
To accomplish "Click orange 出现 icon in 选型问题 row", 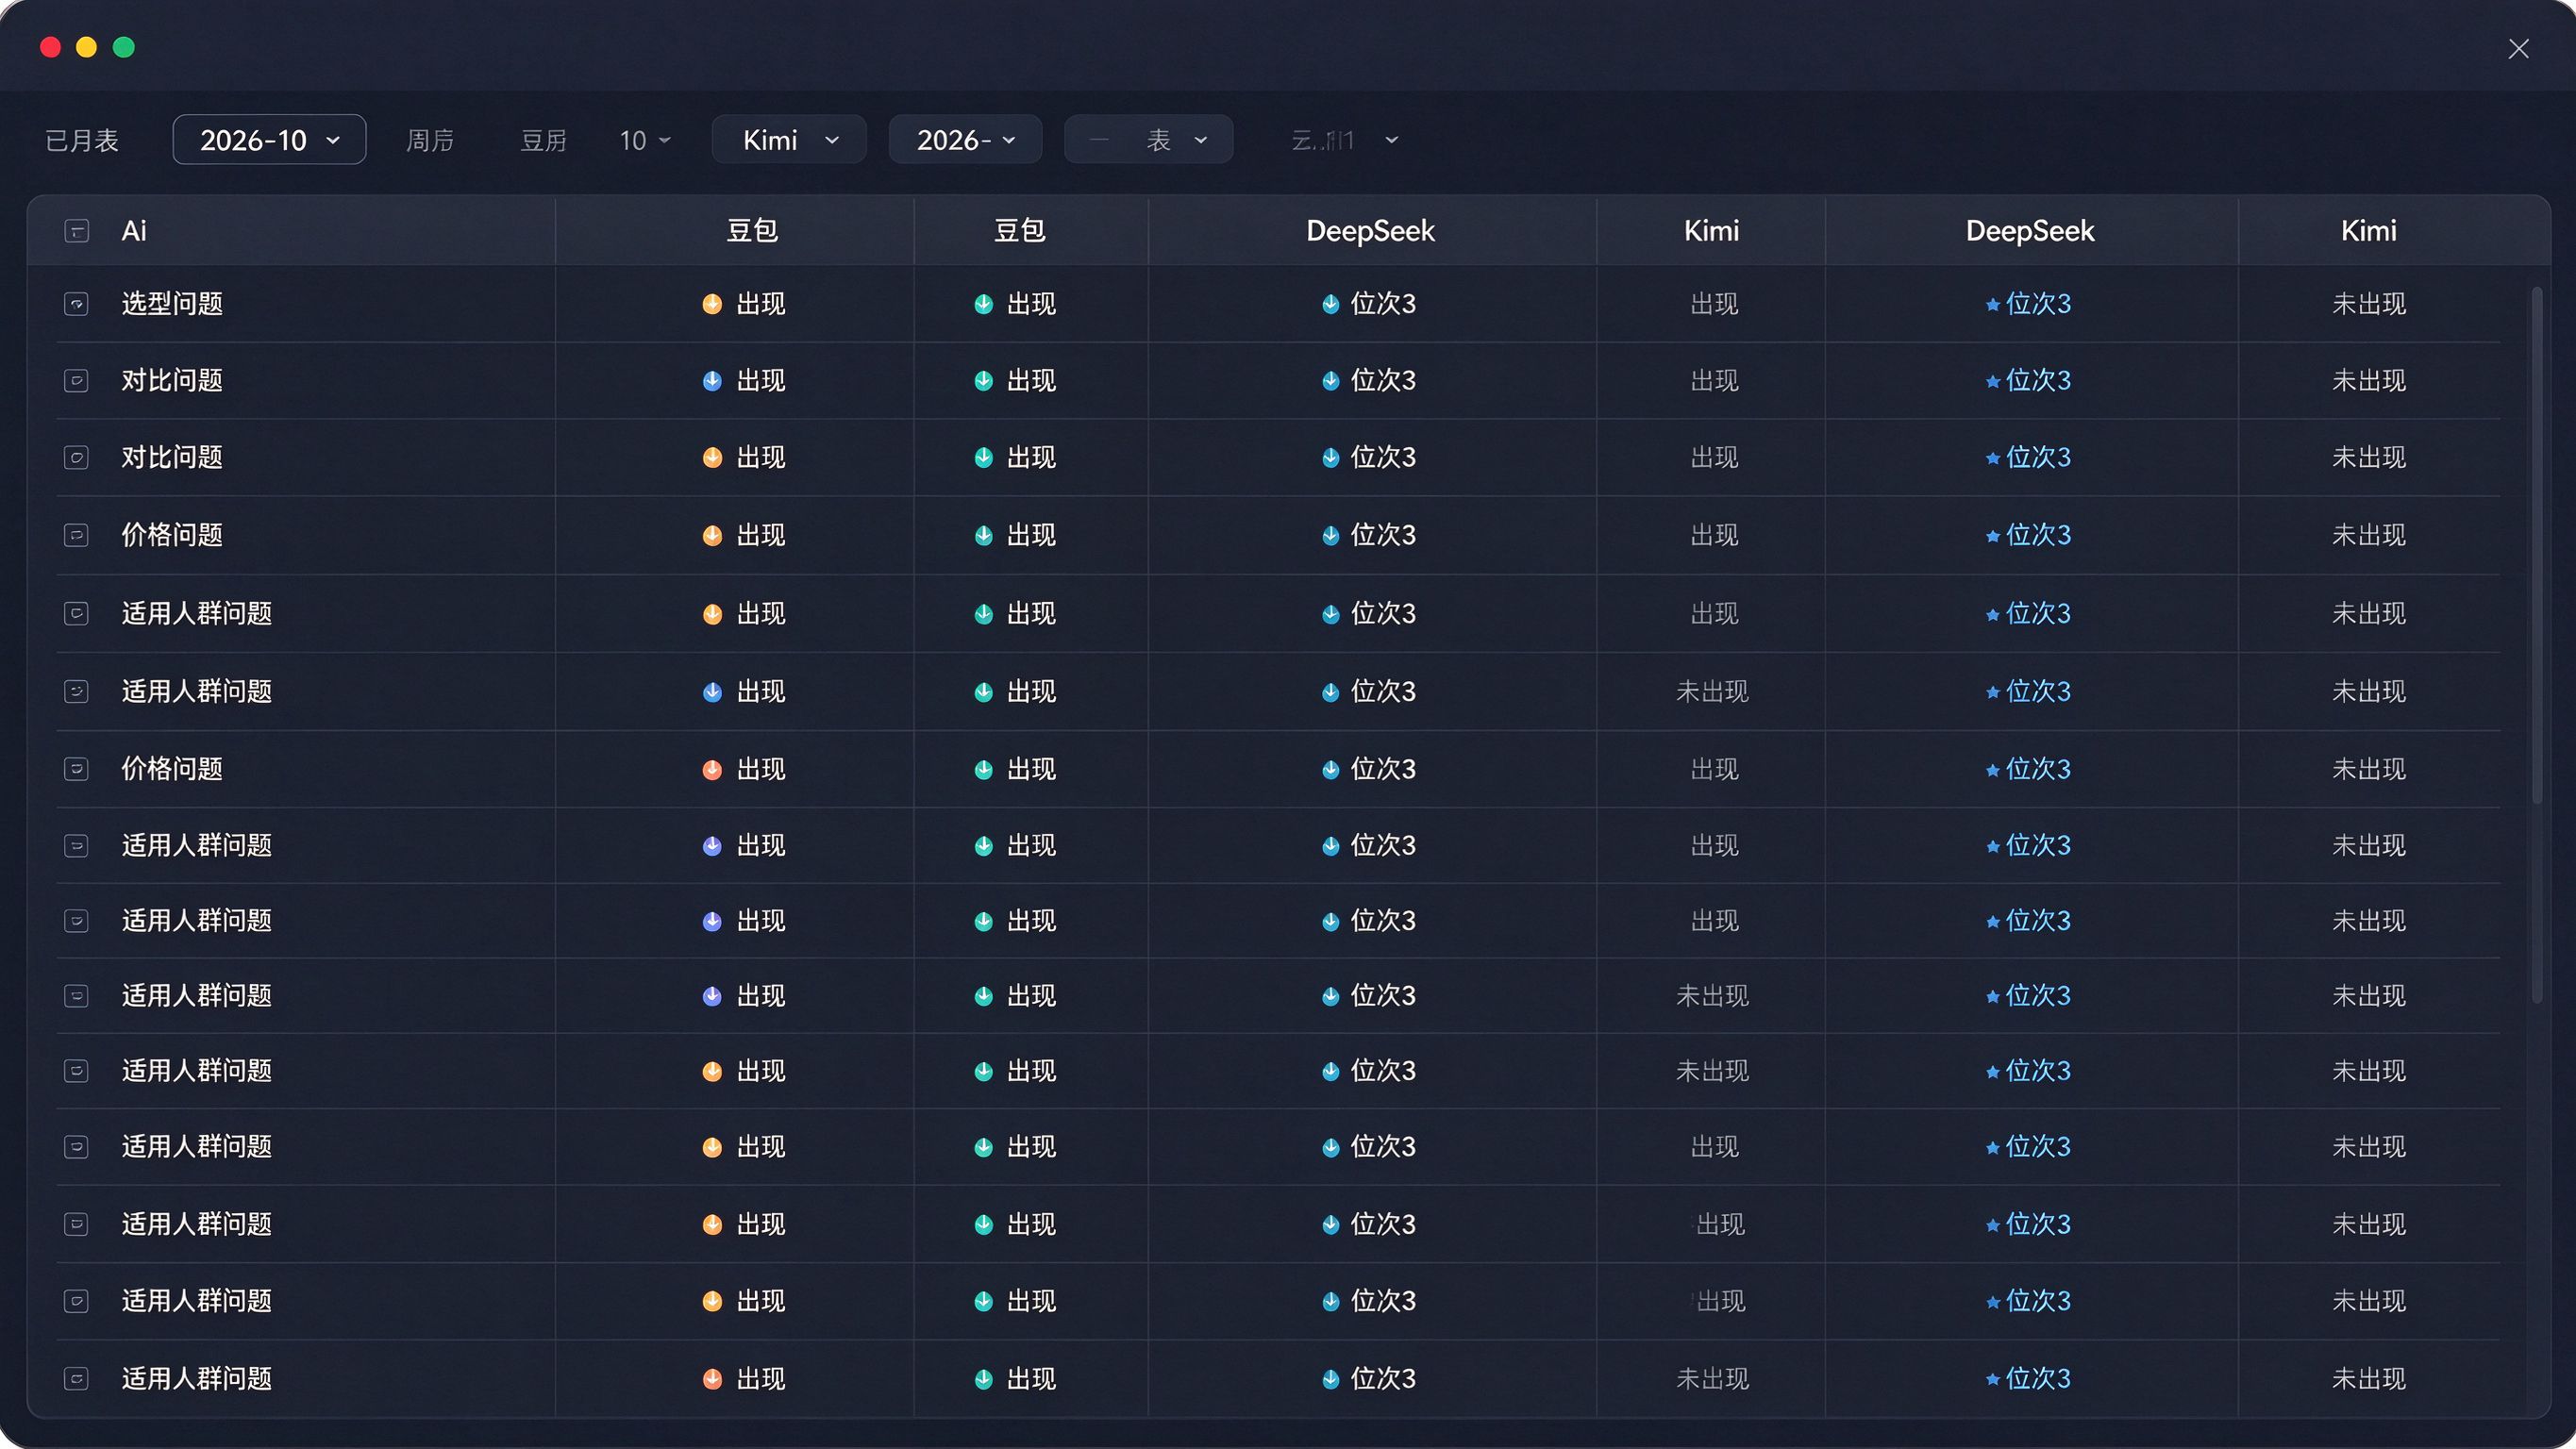I will coord(712,304).
